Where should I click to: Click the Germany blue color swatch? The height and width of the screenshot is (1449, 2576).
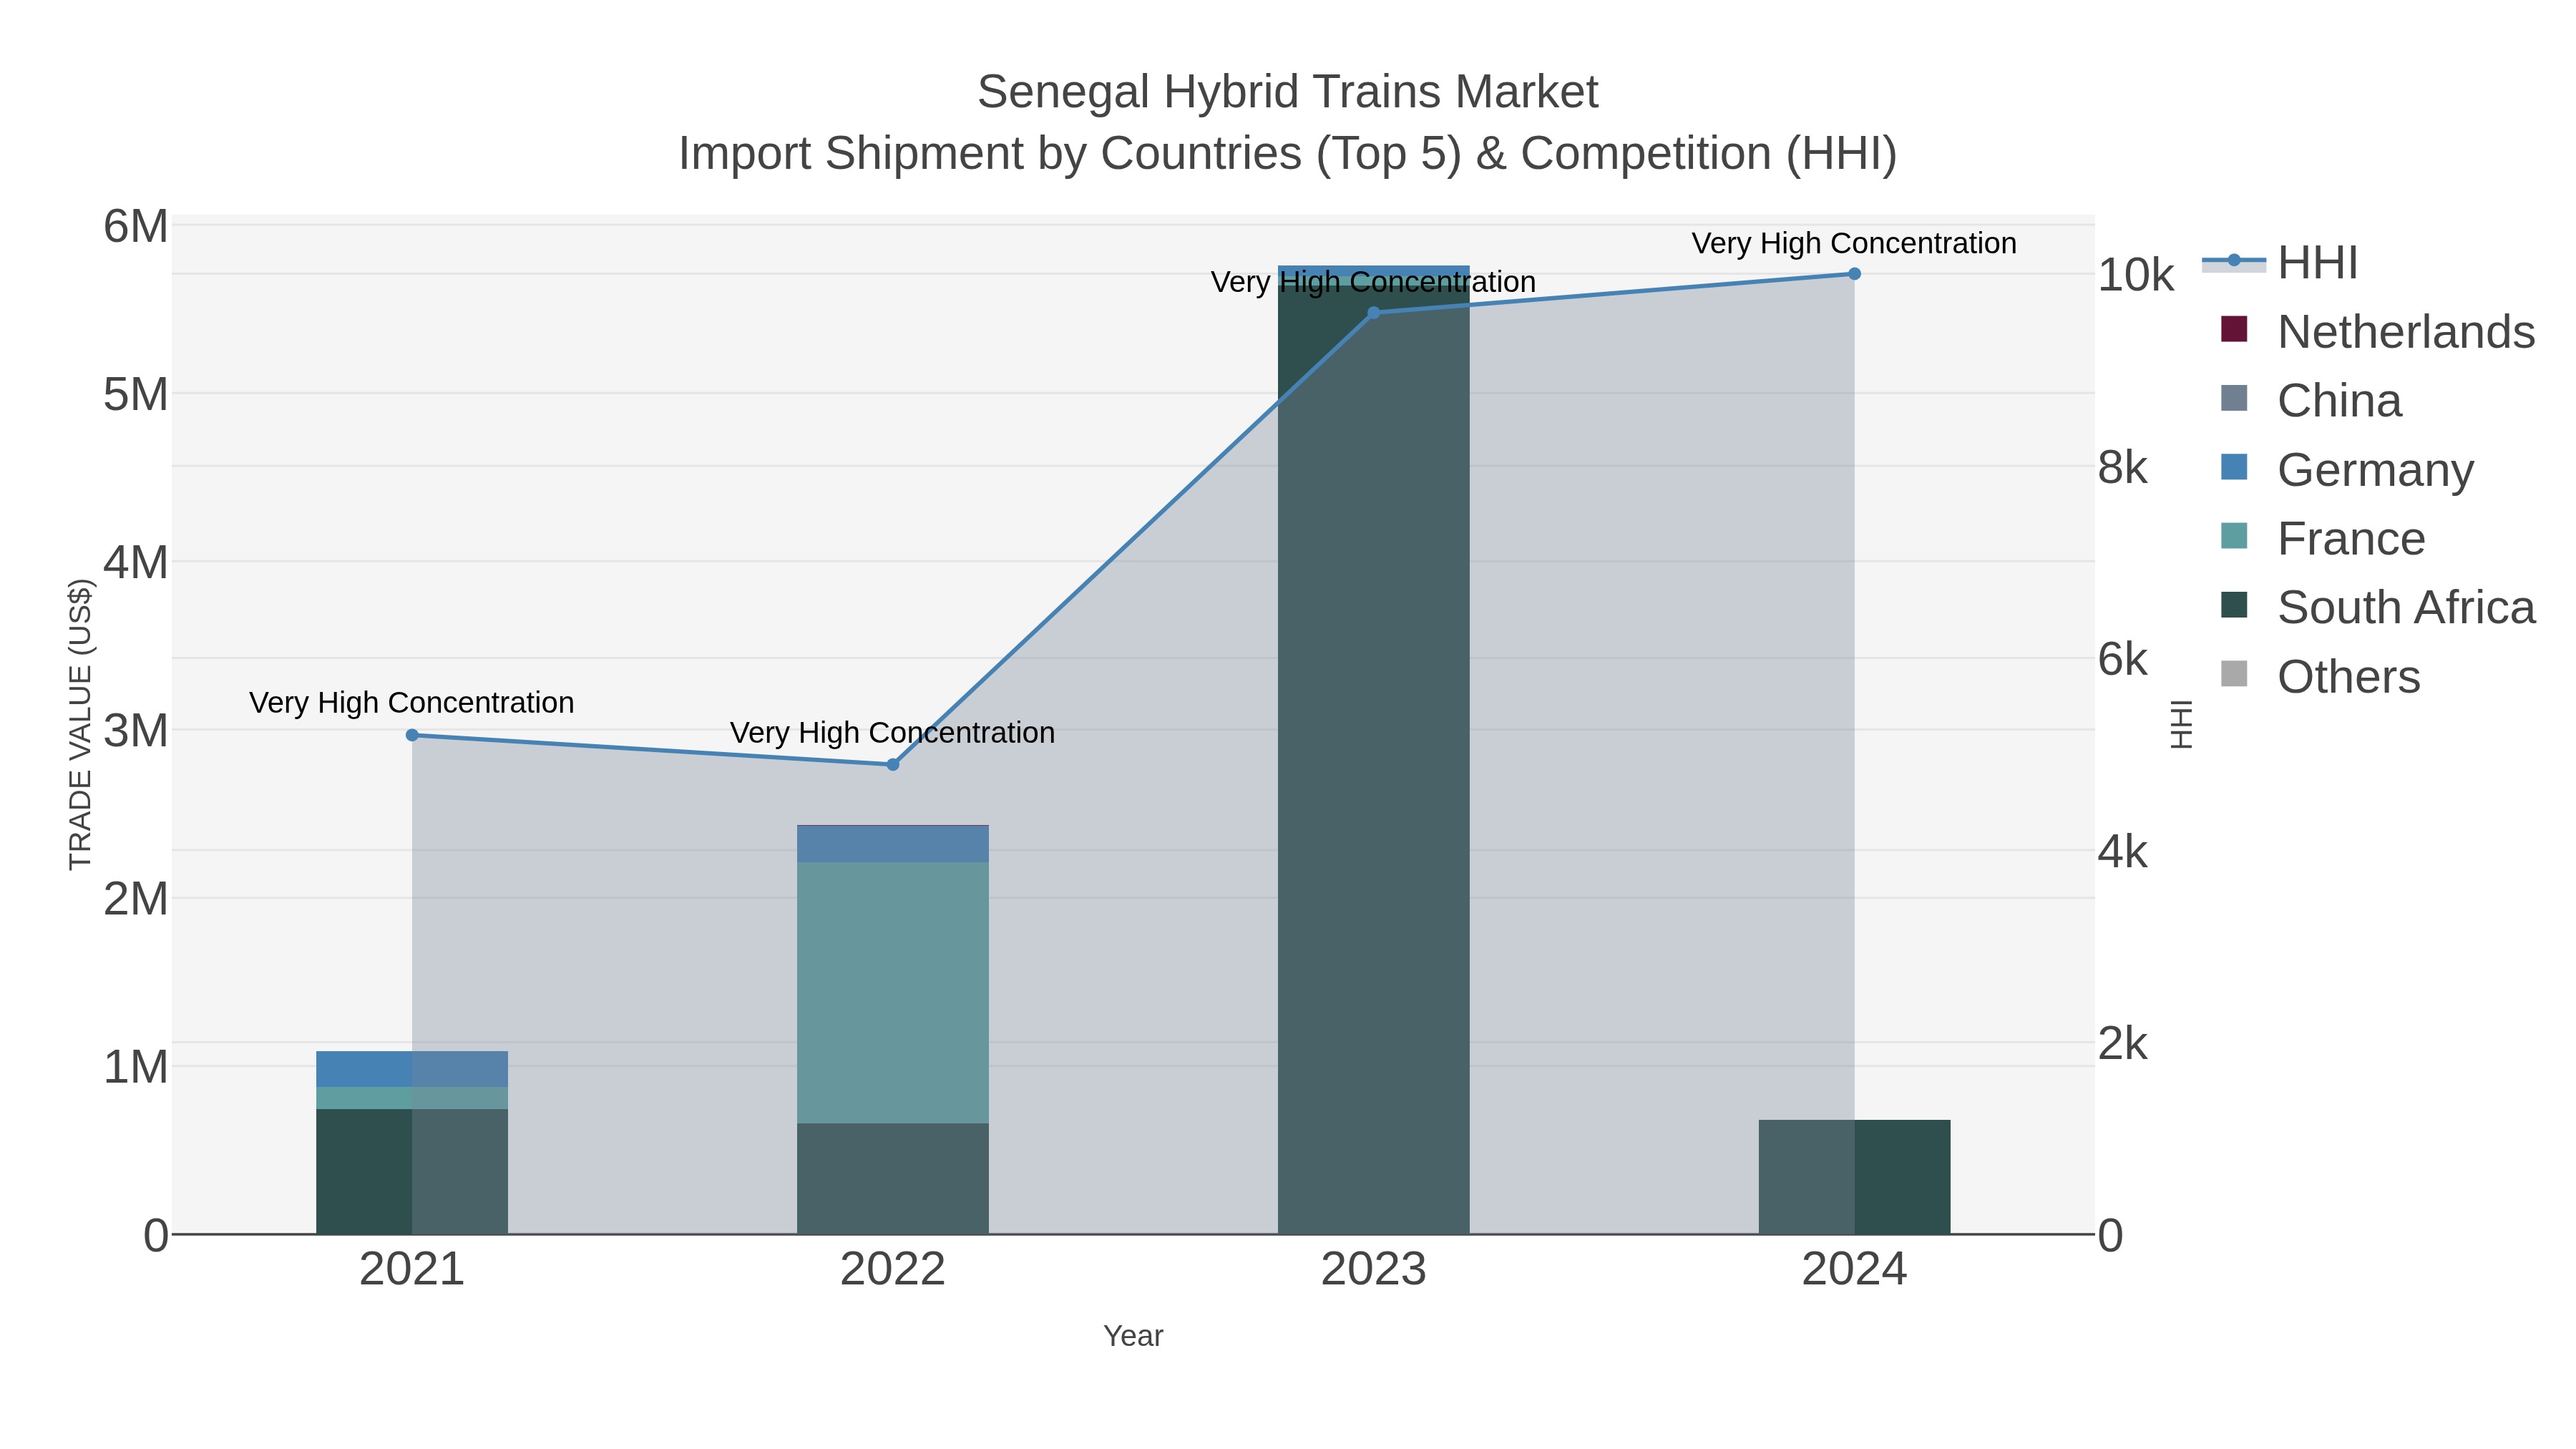(x=2233, y=467)
